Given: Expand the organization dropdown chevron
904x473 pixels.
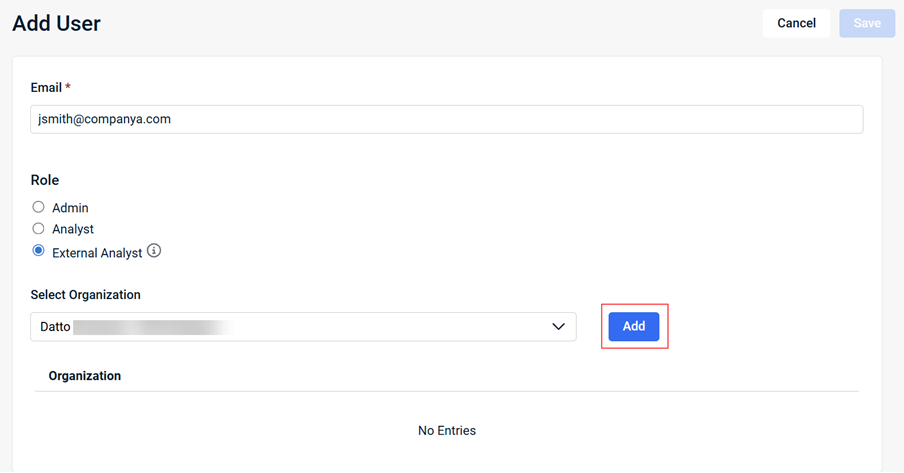Looking at the screenshot, I should point(558,327).
